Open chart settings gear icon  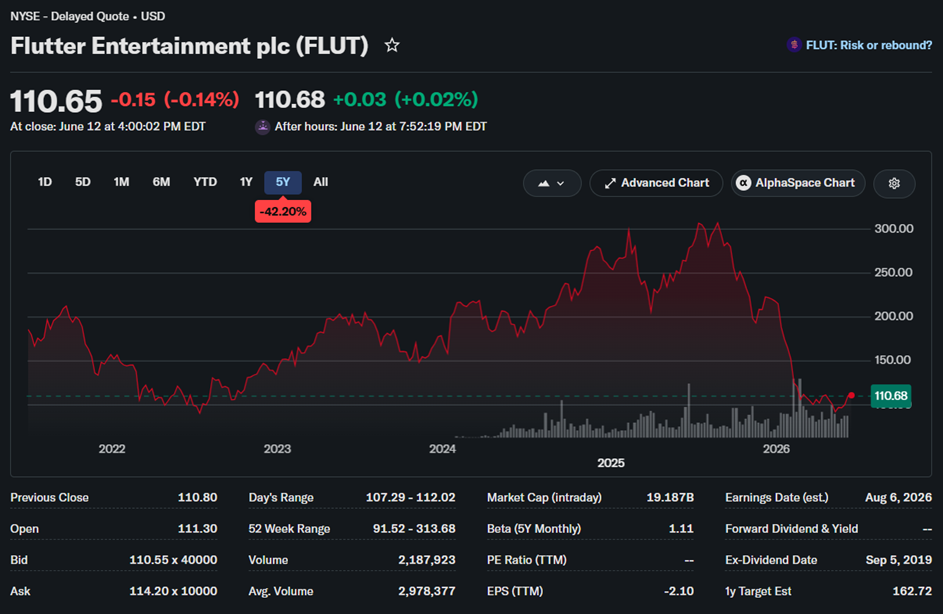pyautogui.click(x=894, y=183)
